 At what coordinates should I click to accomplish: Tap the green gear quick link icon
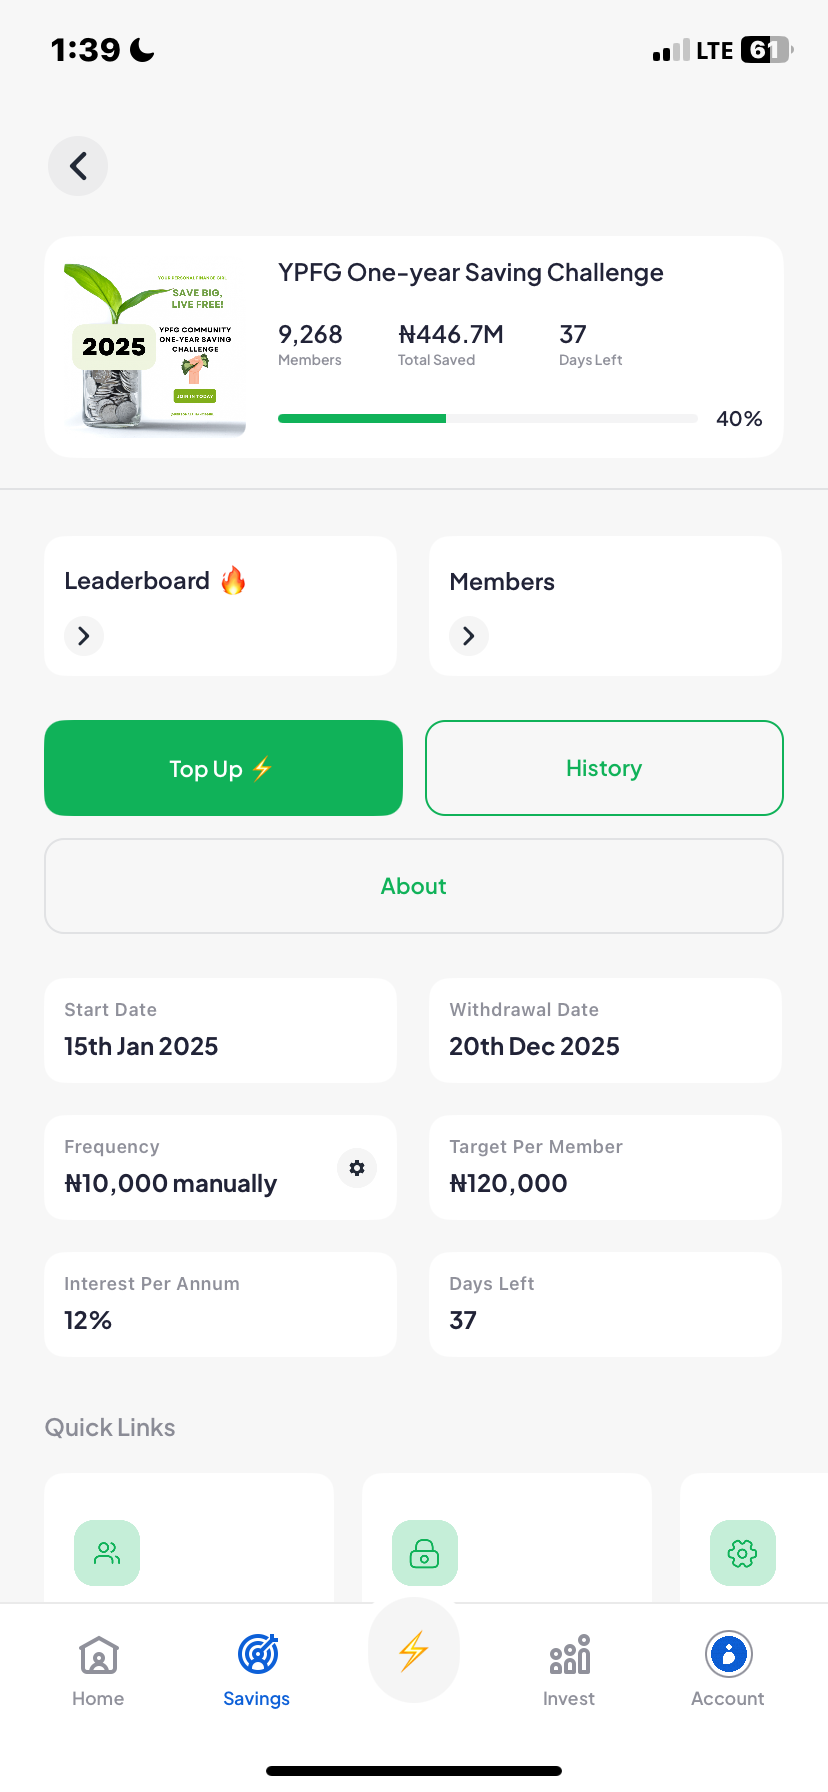tap(742, 1553)
